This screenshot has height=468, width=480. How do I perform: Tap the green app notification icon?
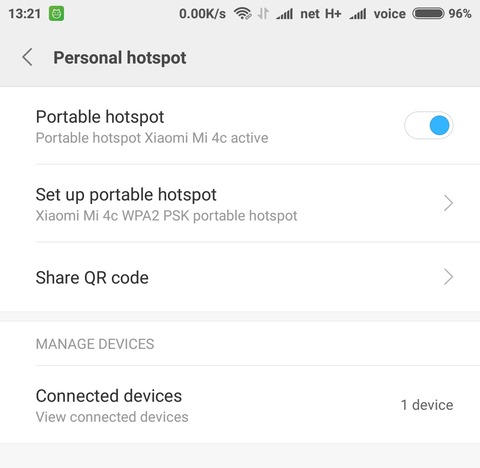(x=56, y=14)
